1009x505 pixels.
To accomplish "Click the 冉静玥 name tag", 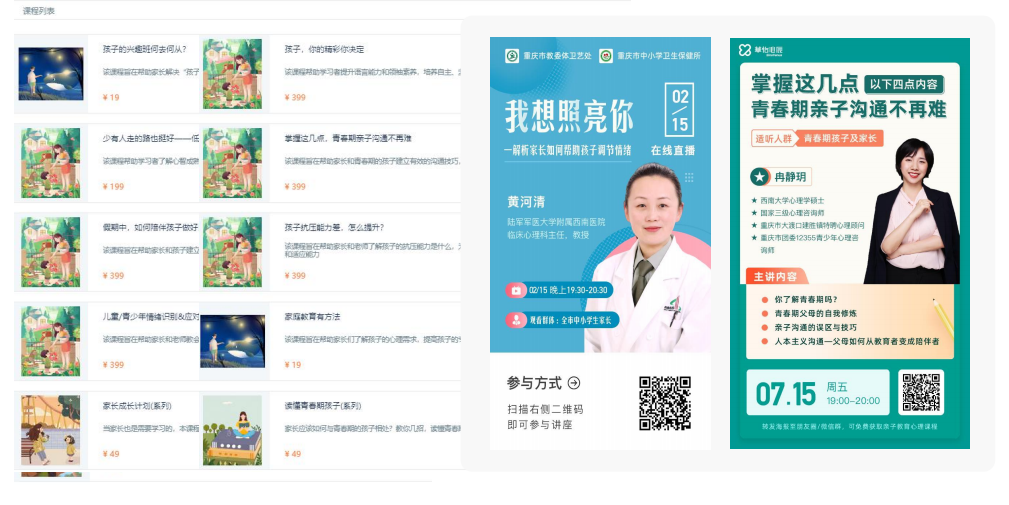I will [791, 176].
